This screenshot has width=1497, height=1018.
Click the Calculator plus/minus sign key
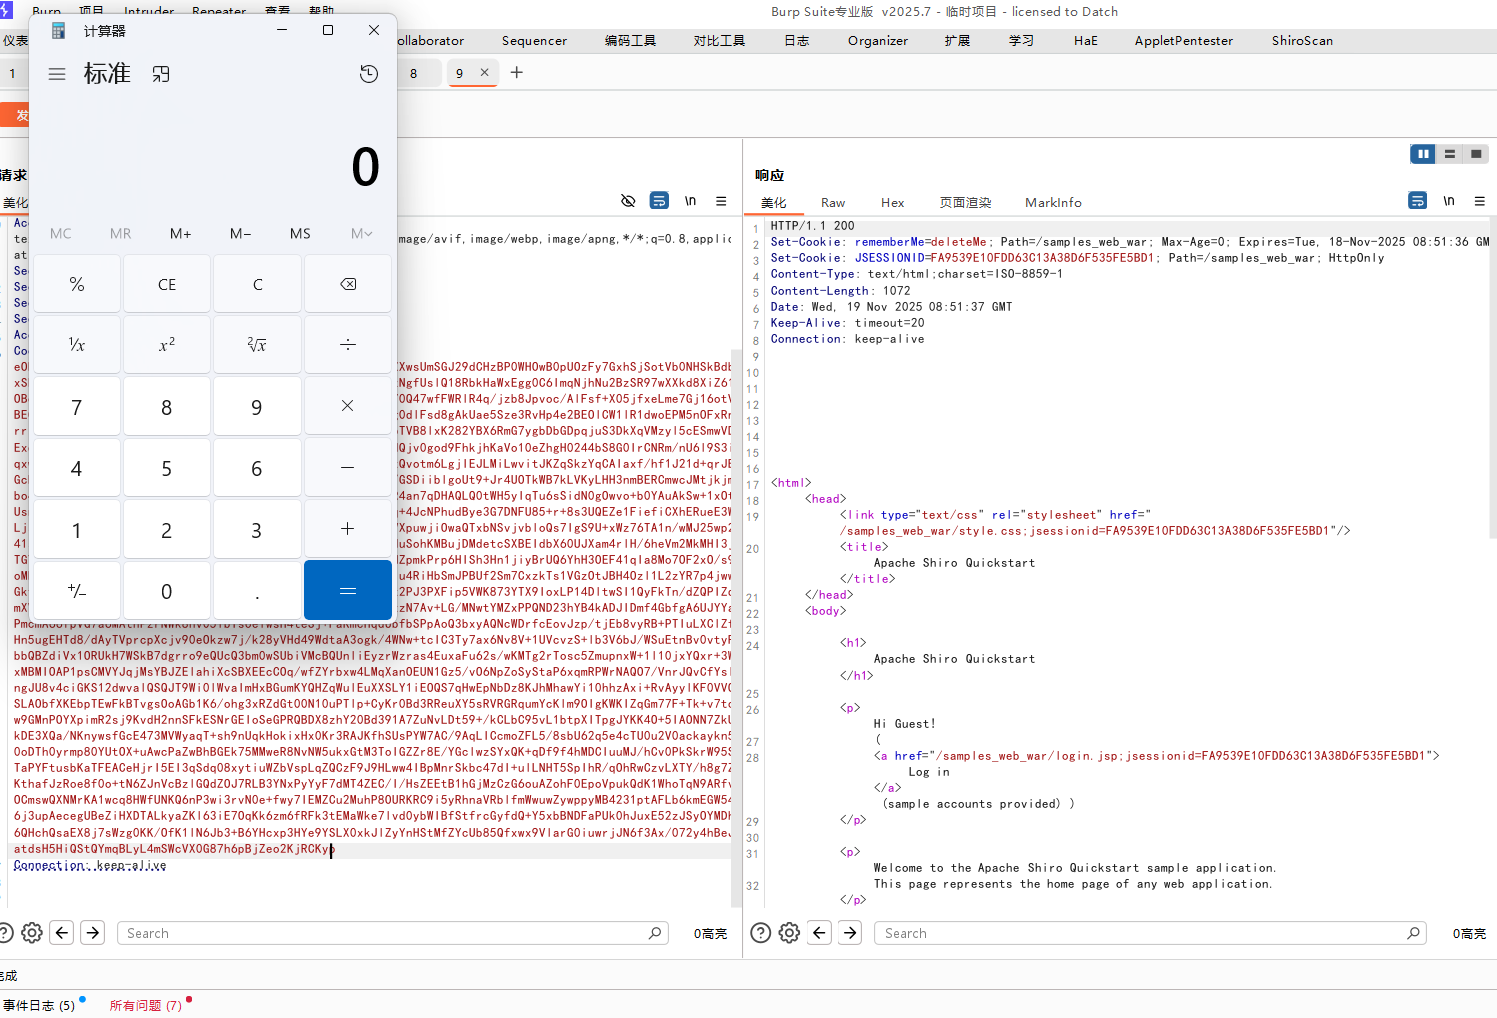coord(77,590)
